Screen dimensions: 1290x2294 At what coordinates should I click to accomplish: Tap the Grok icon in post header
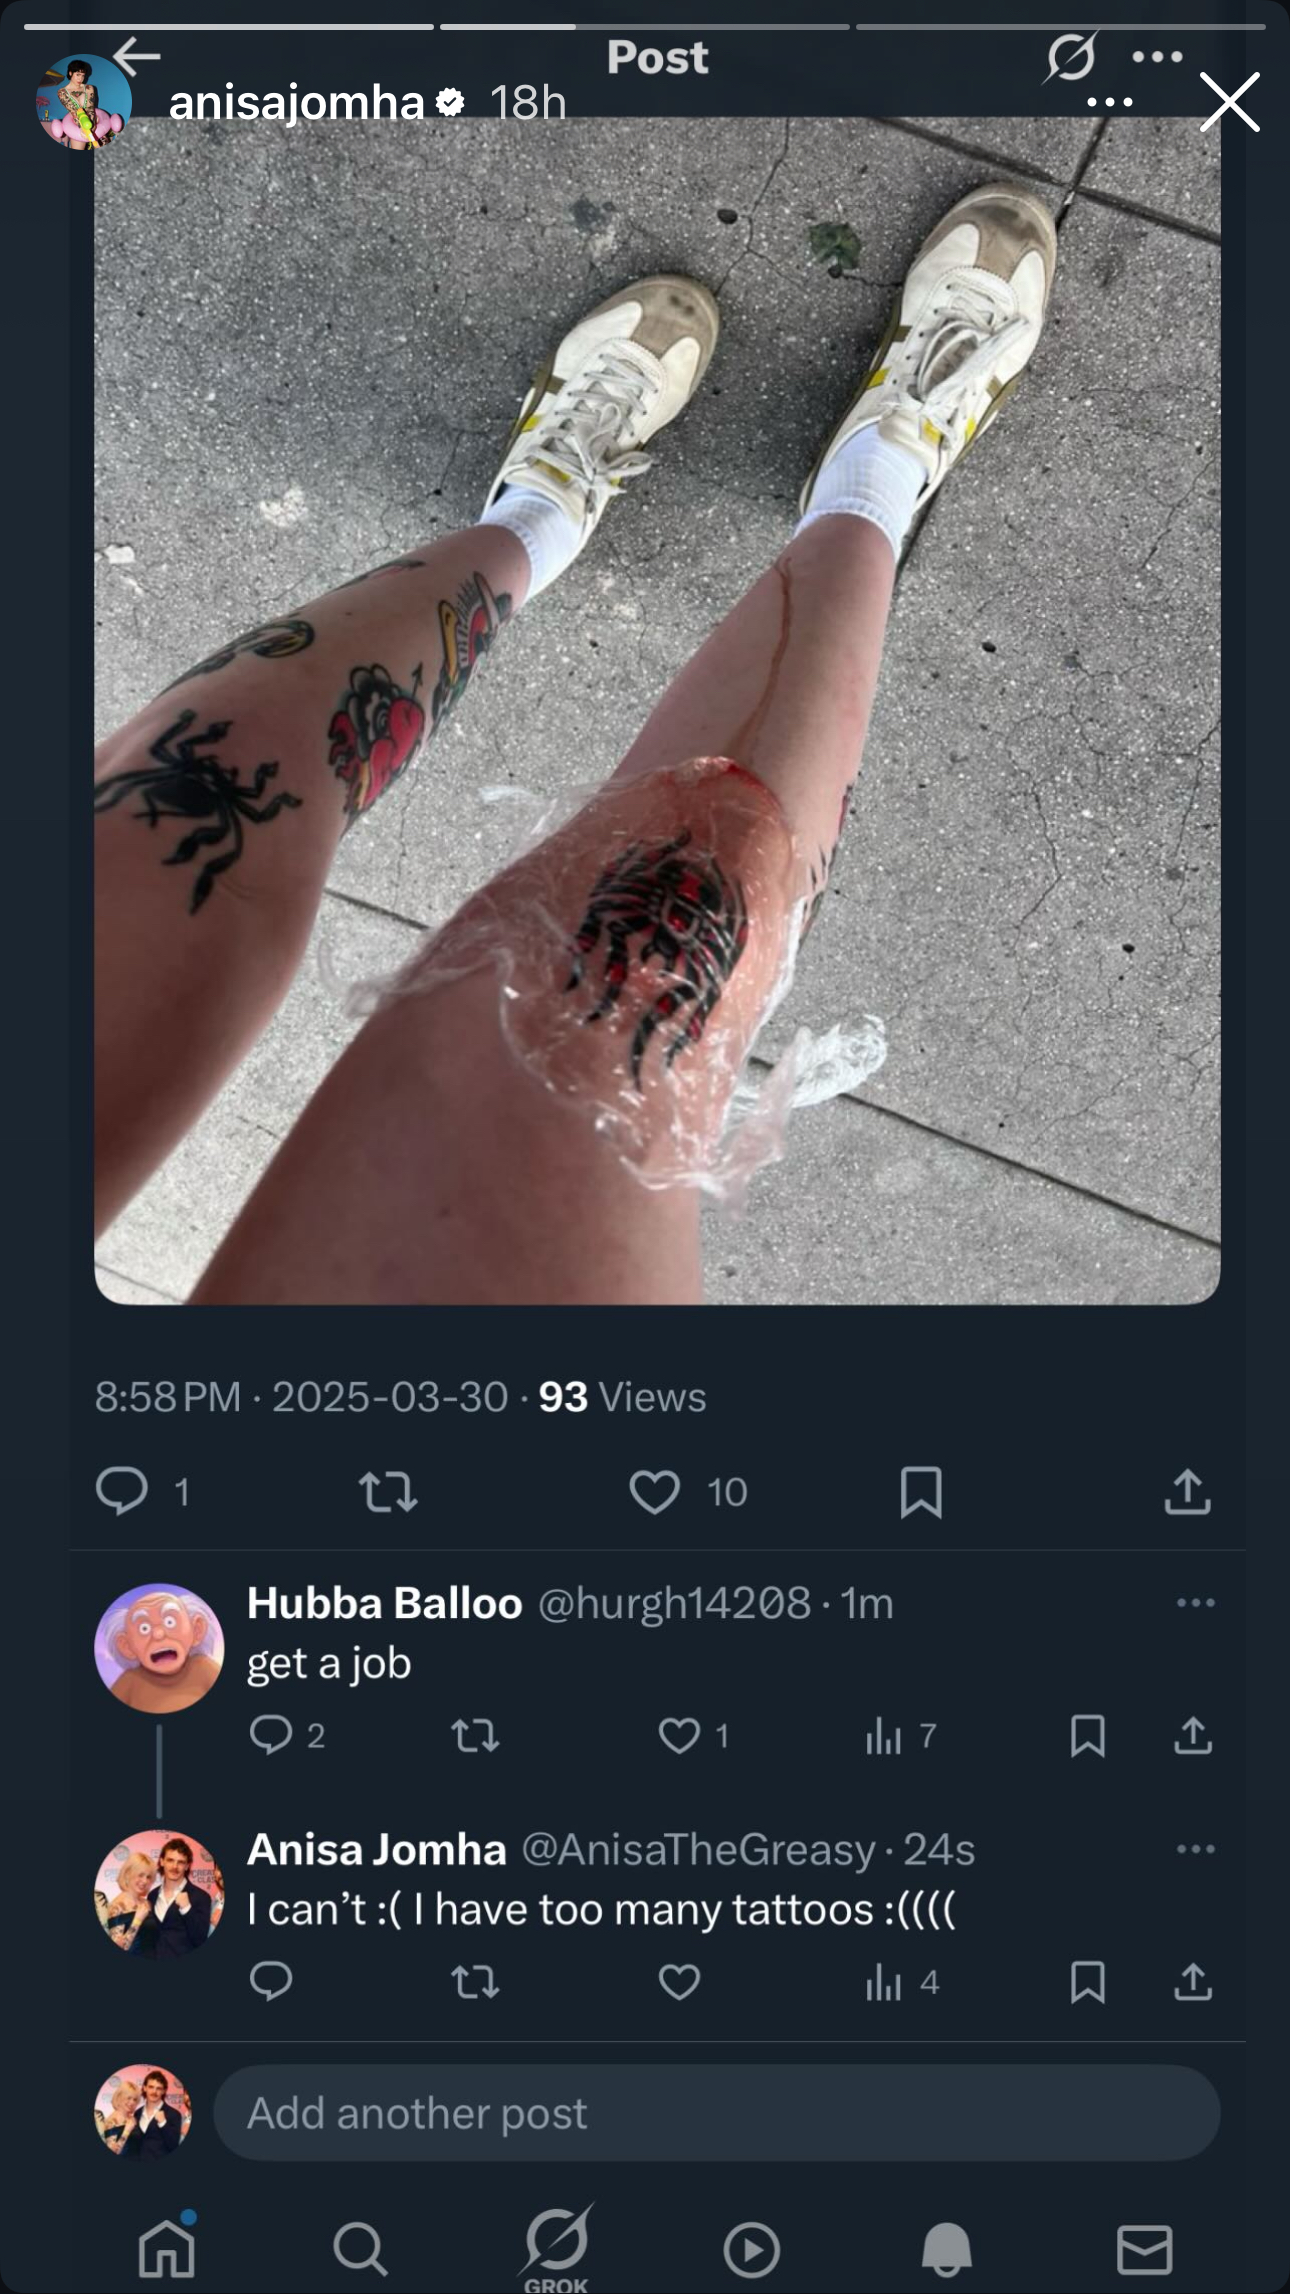[x=1071, y=57]
